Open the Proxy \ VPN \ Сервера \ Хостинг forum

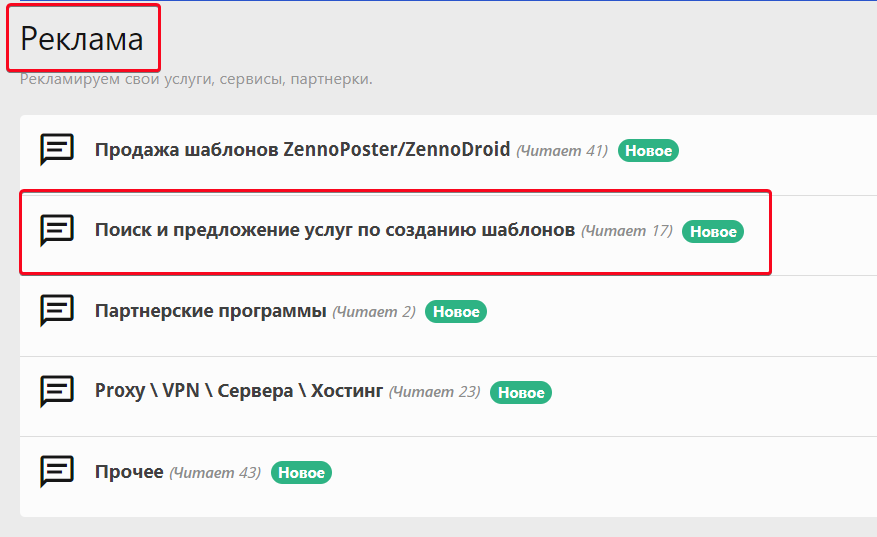pos(238,391)
